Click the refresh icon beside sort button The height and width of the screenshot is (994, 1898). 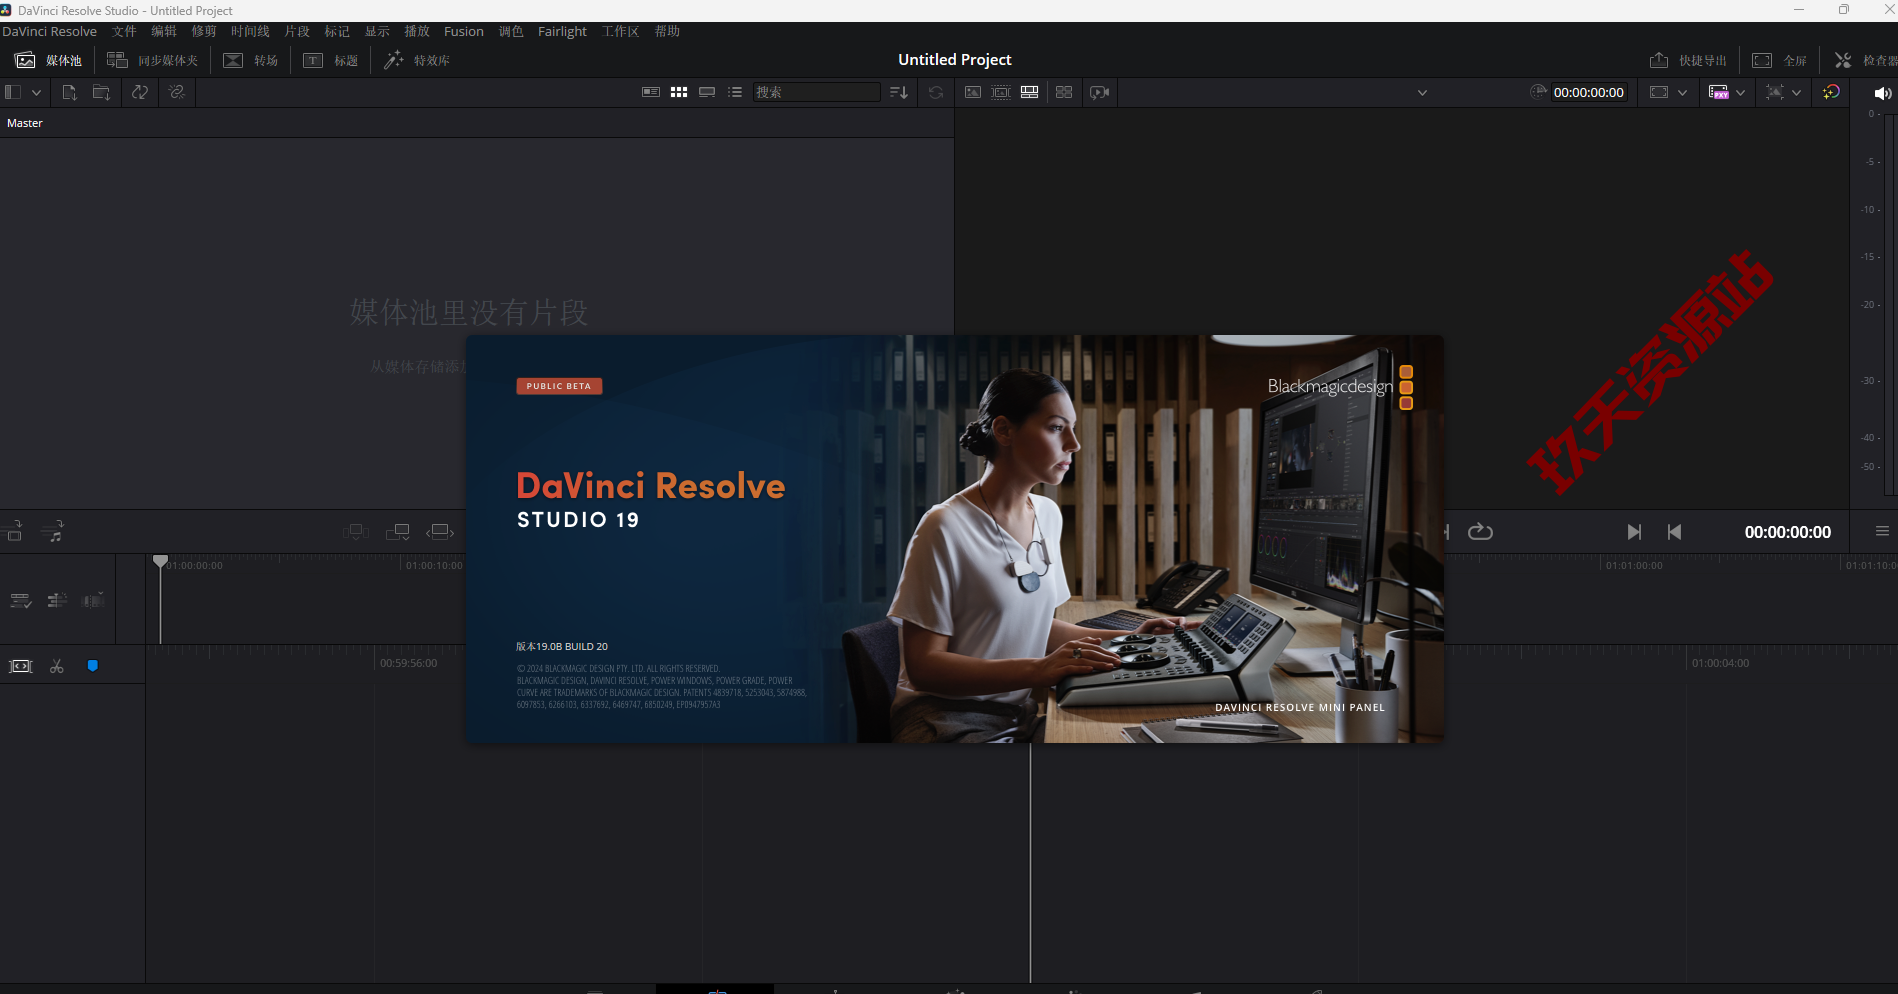click(936, 92)
